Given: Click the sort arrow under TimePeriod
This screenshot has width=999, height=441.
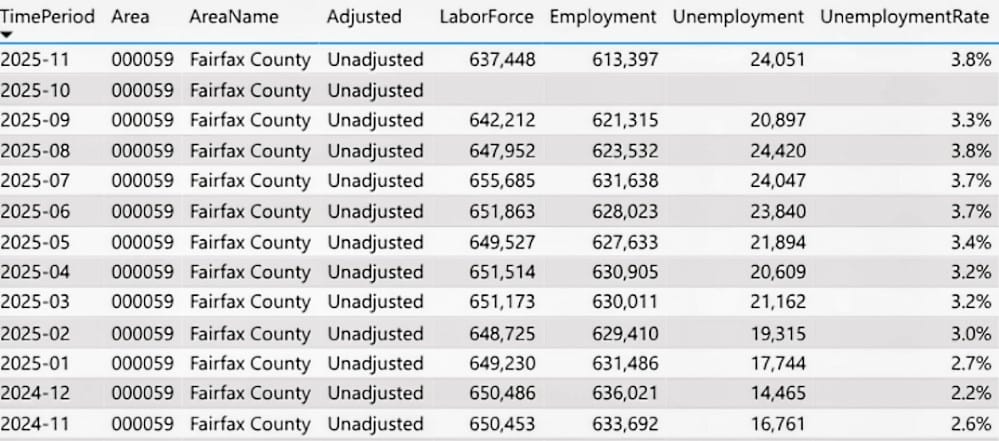Looking at the screenshot, I should [8, 35].
